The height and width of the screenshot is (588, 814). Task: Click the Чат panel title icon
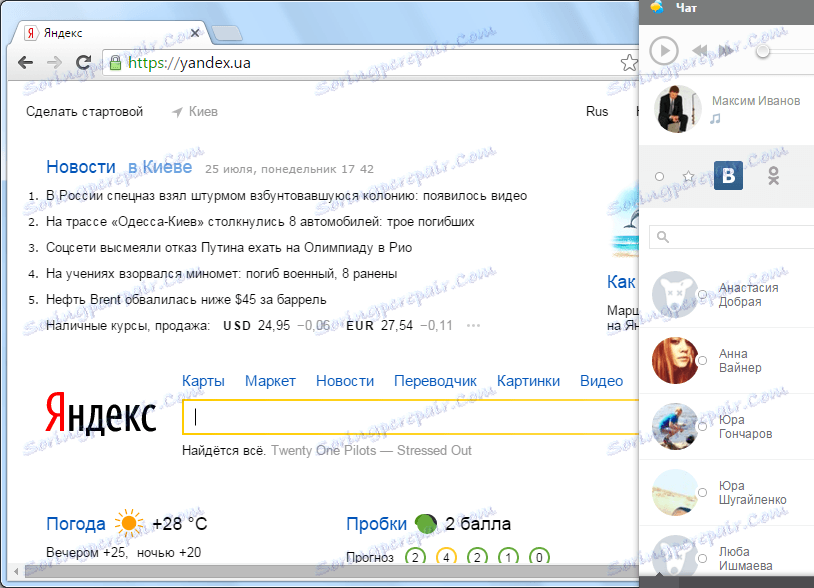click(657, 7)
